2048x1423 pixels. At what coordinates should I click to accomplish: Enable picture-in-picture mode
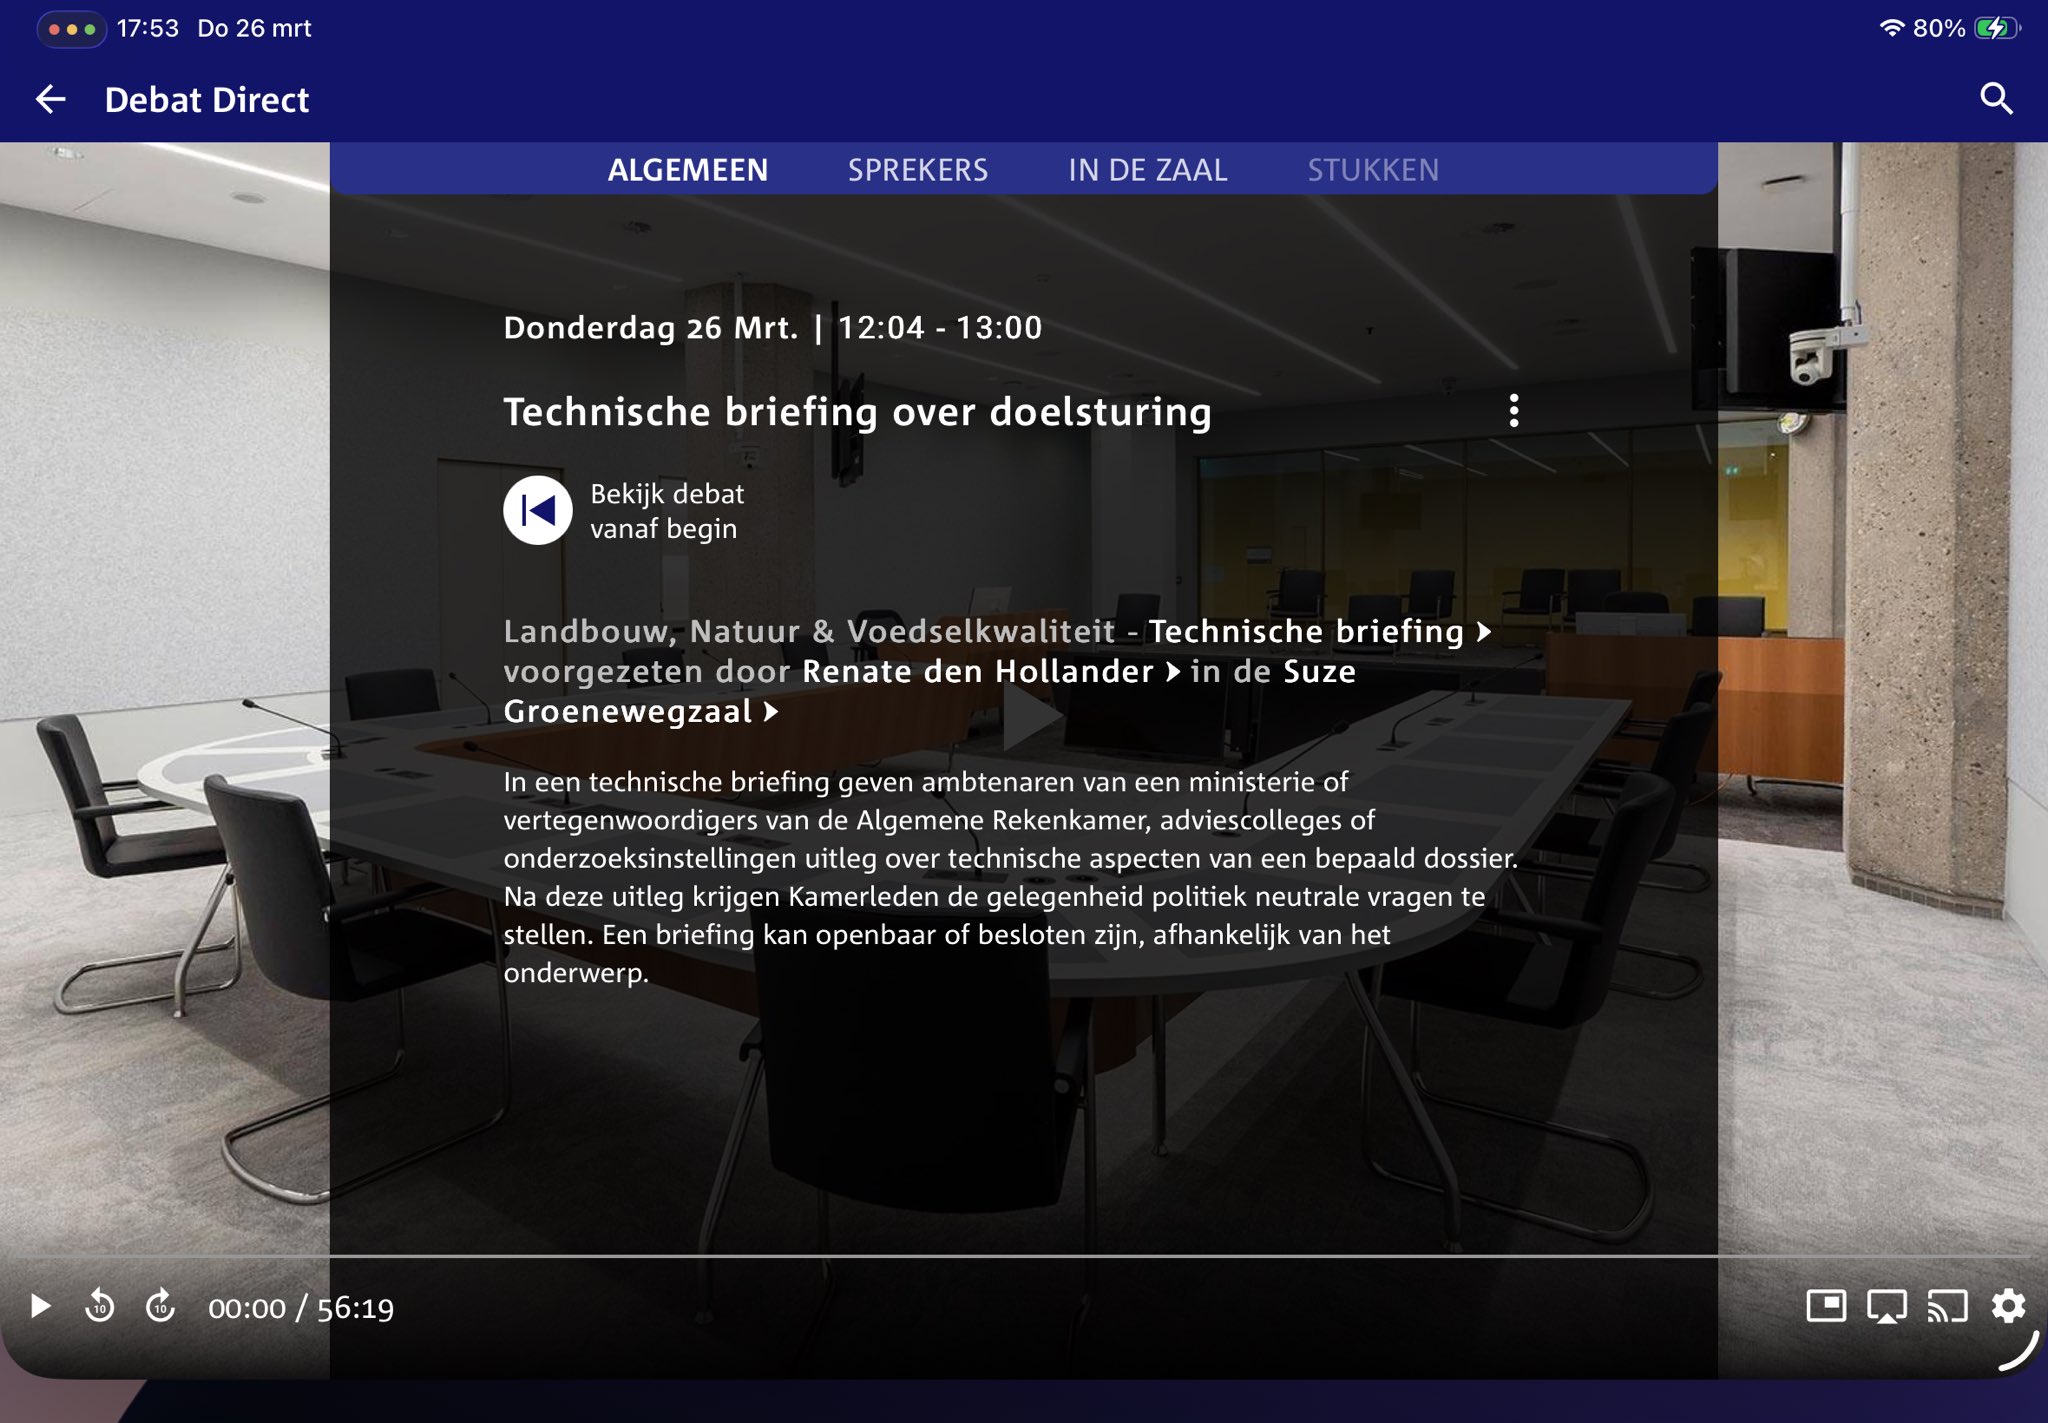[1826, 1306]
